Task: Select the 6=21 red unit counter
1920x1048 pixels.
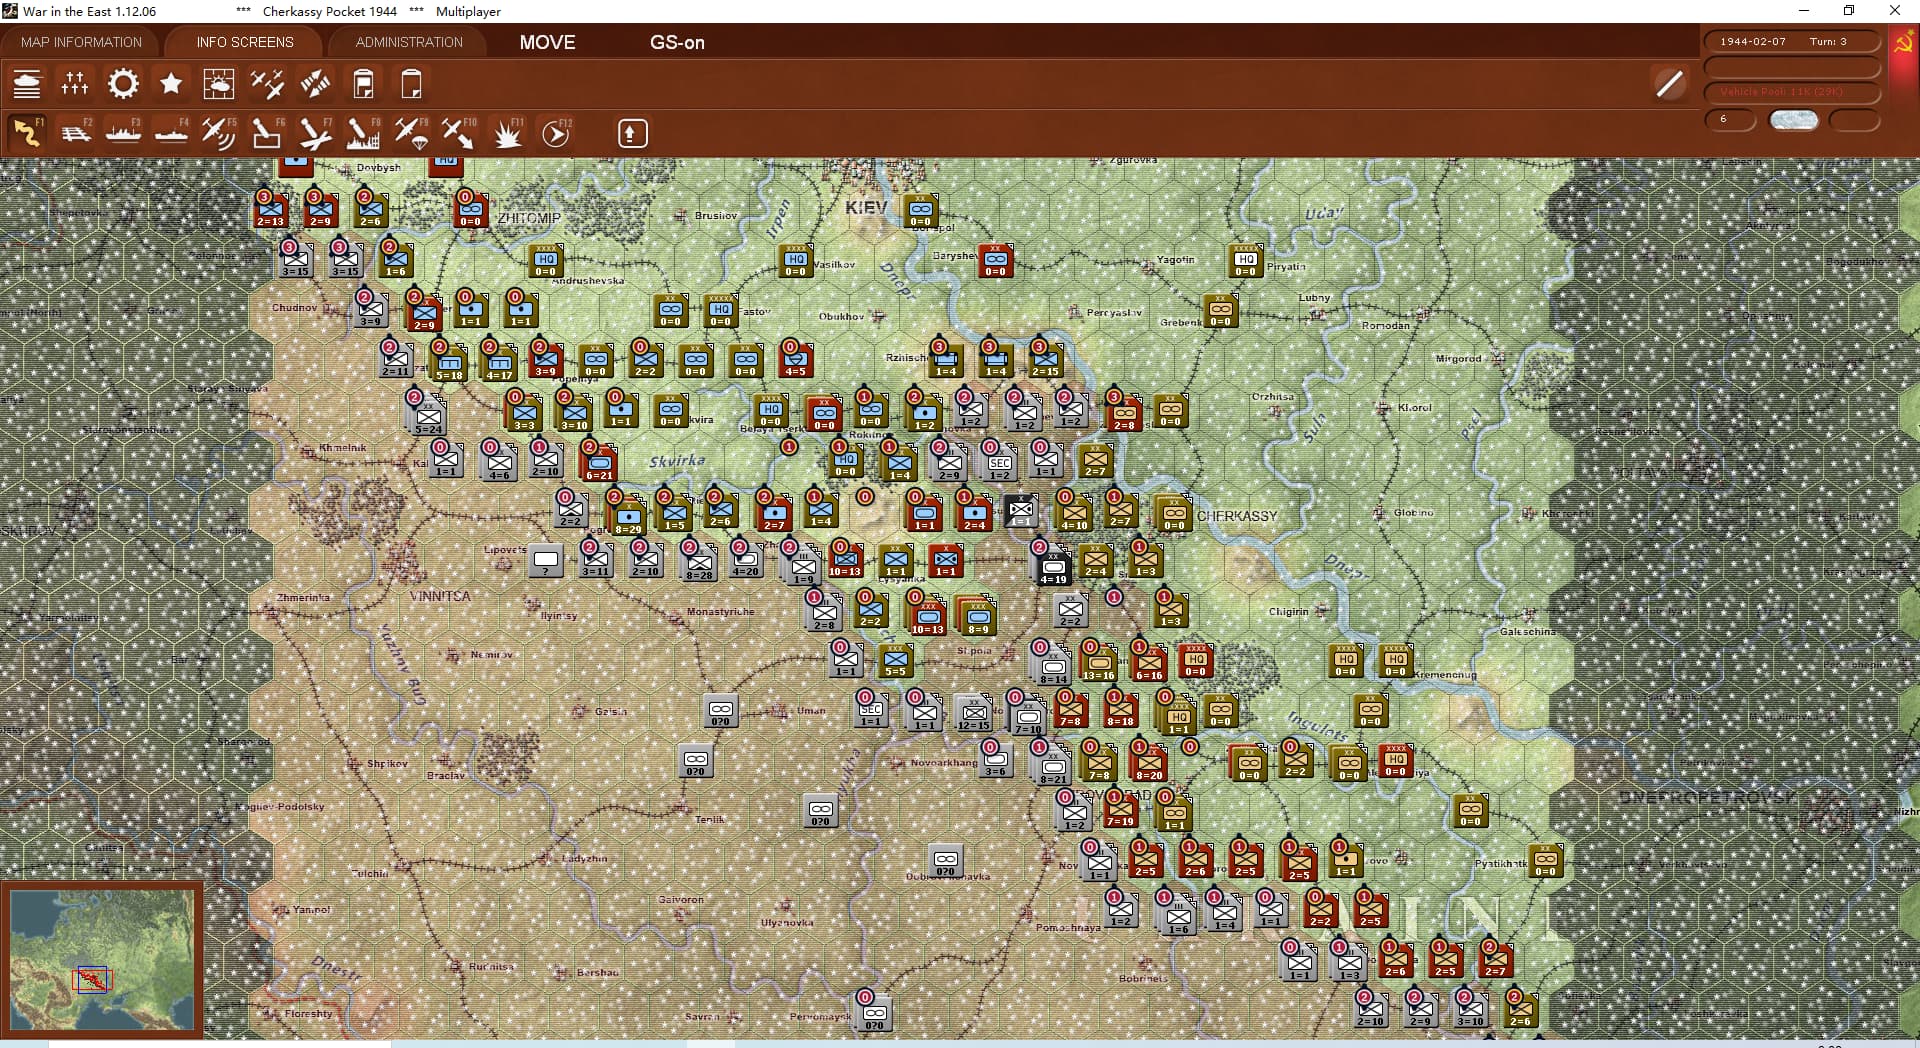Action: 598,463
